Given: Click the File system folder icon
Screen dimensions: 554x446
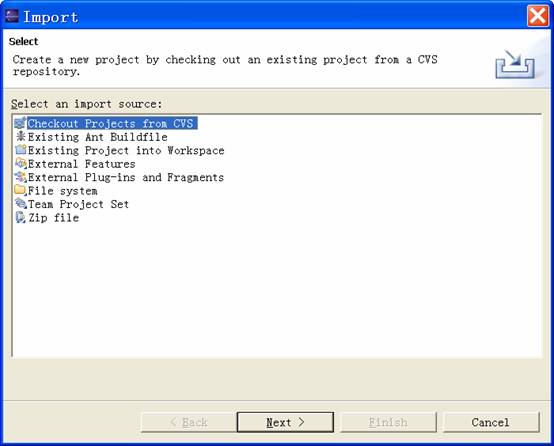Looking at the screenshot, I should pos(20,190).
